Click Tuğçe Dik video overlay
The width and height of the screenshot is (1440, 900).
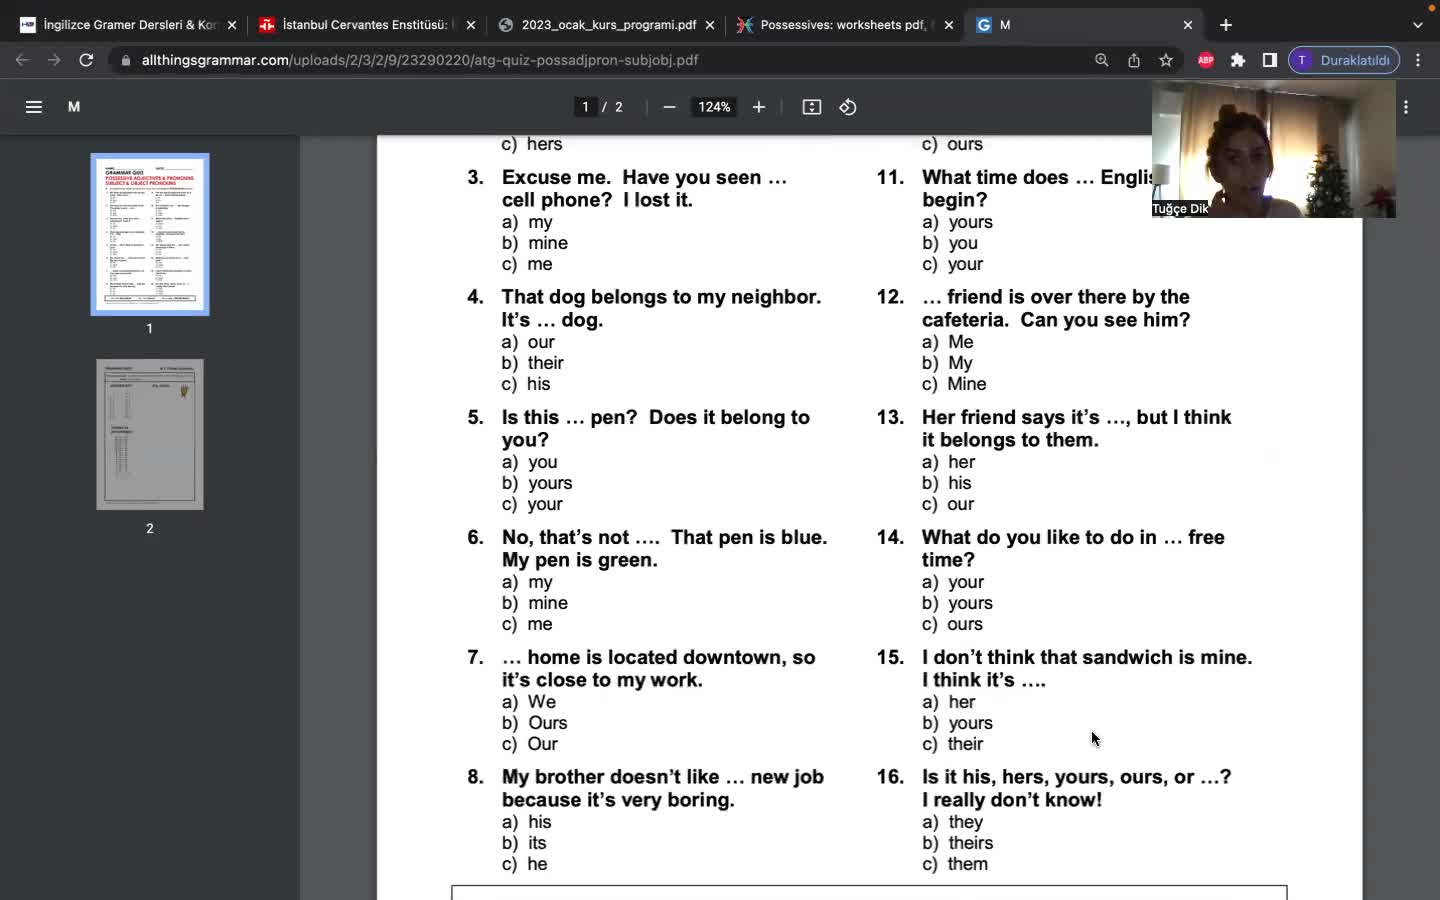pyautogui.click(x=1274, y=149)
